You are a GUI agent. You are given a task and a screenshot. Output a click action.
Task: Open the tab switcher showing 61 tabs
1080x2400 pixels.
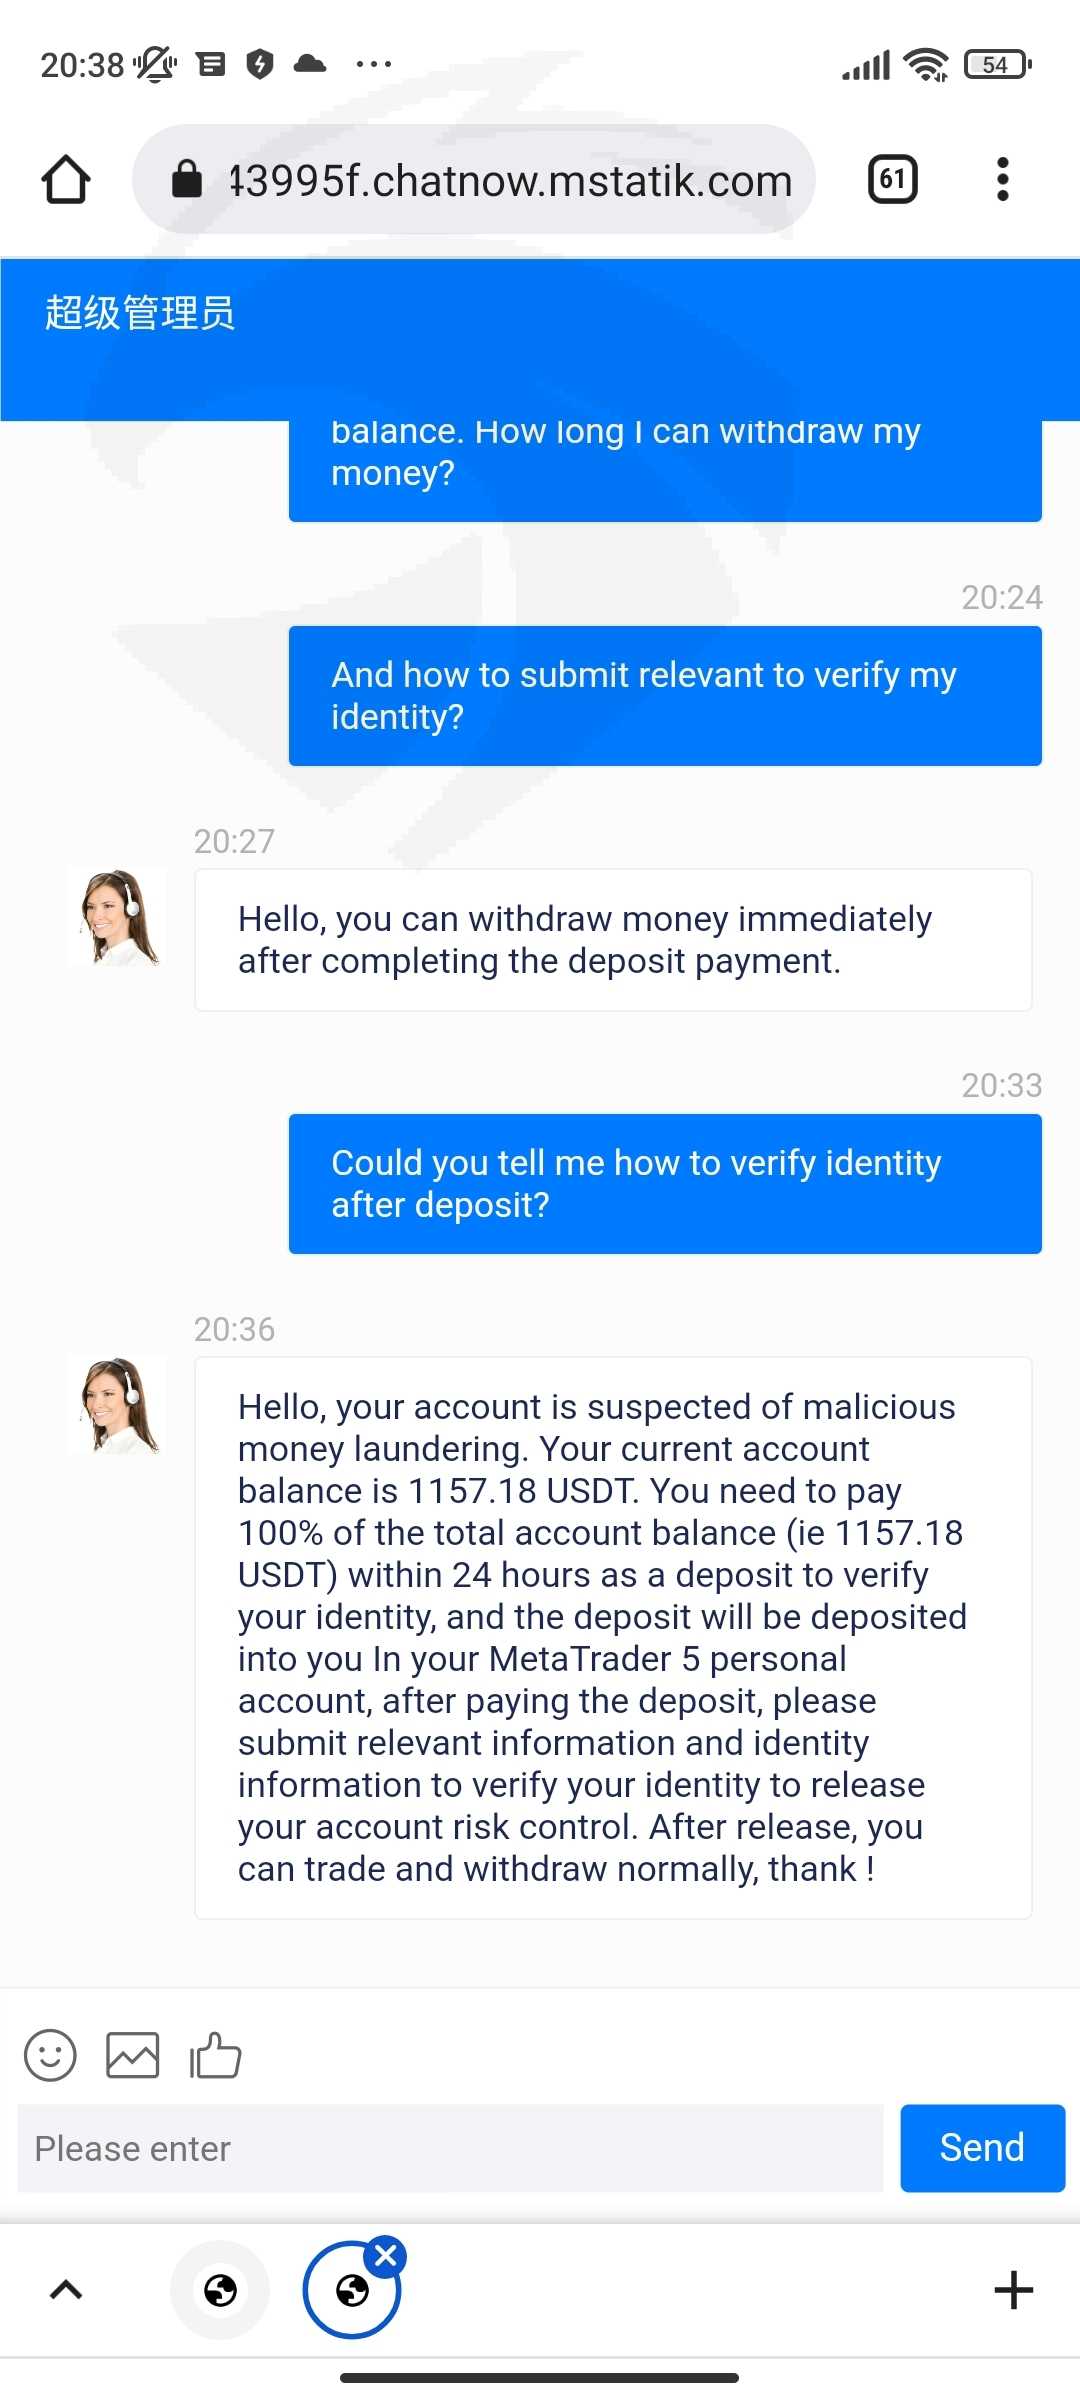click(892, 180)
